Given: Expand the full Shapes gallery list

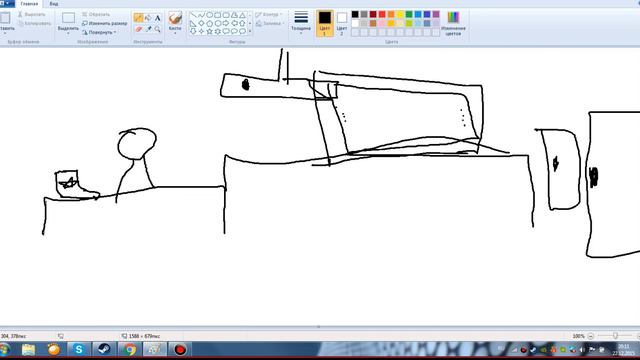Looking at the screenshot, I should pos(250,31).
